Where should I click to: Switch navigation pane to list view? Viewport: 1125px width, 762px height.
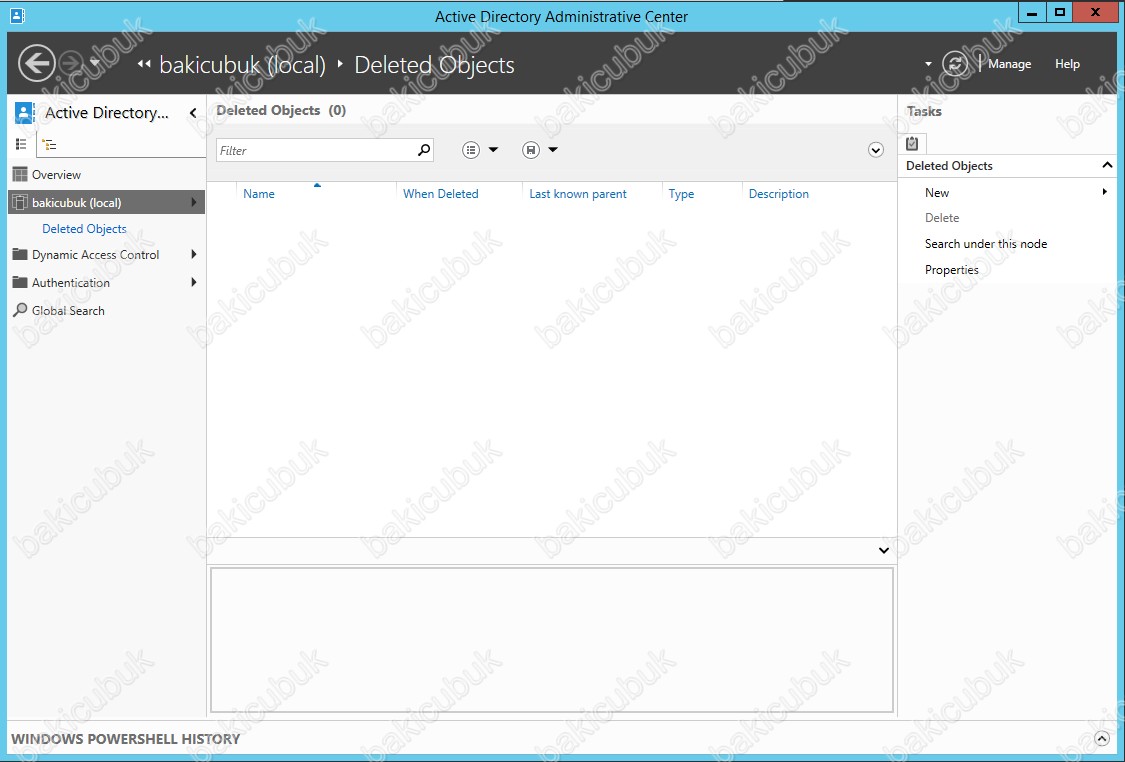click(x=21, y=144)
